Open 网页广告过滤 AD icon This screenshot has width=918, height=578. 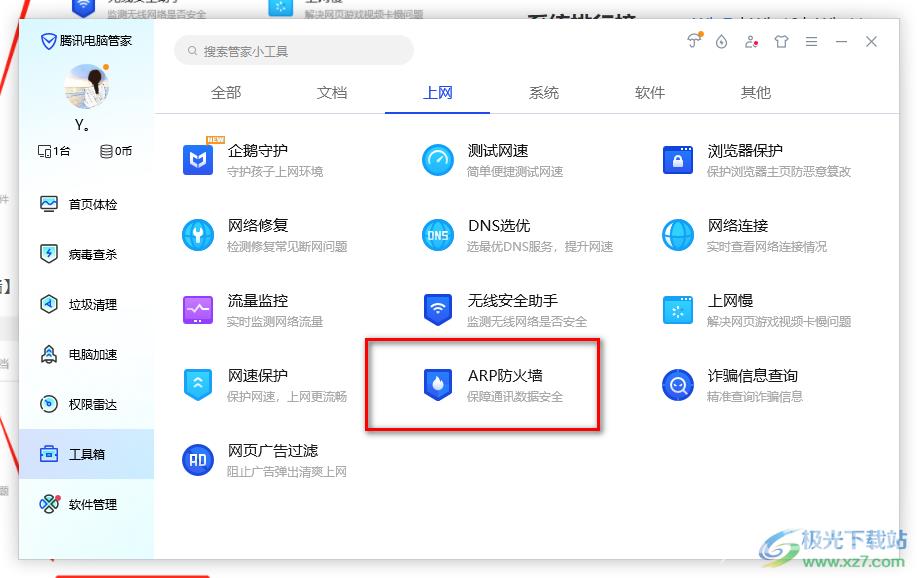pos(198,460)
